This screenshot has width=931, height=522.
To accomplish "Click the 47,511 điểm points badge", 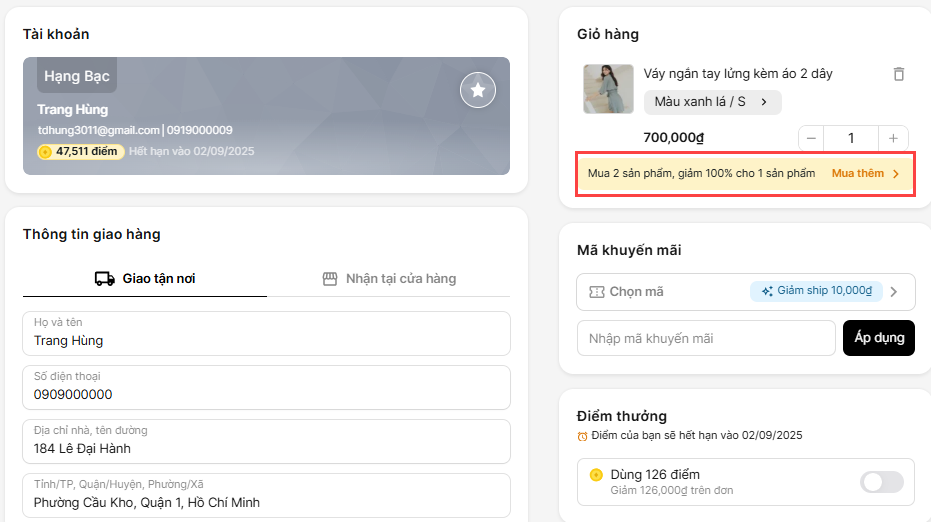I will click(x=80, y=151).
